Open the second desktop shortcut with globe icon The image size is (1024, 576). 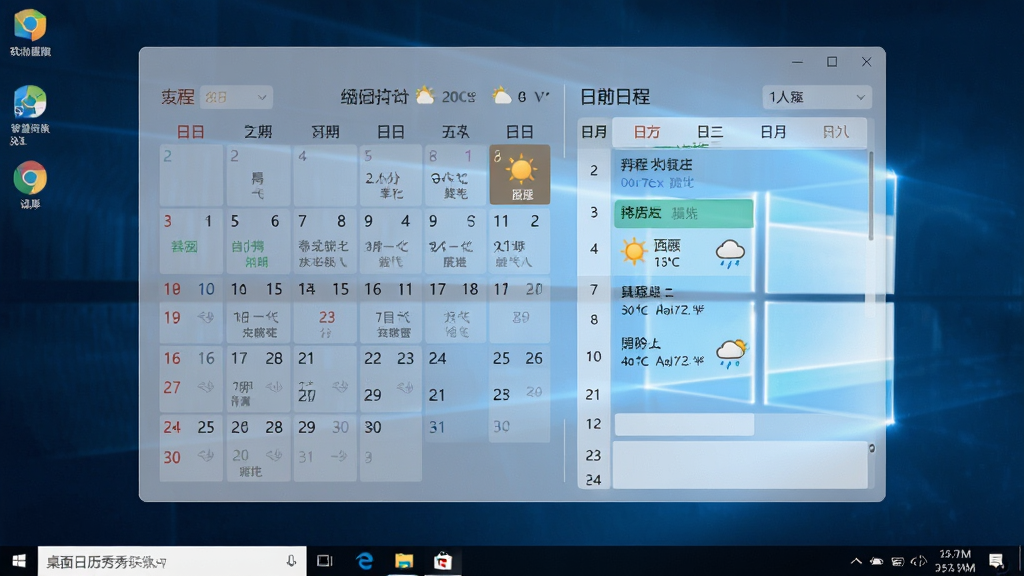tap(30, 115)
